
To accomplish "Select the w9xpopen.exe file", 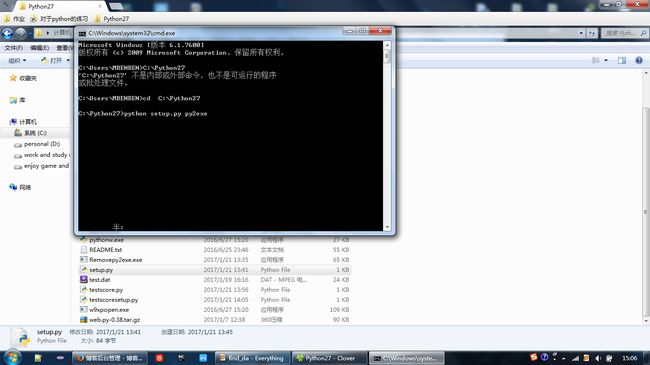I will pyautogui.click(x=104, y=309).
